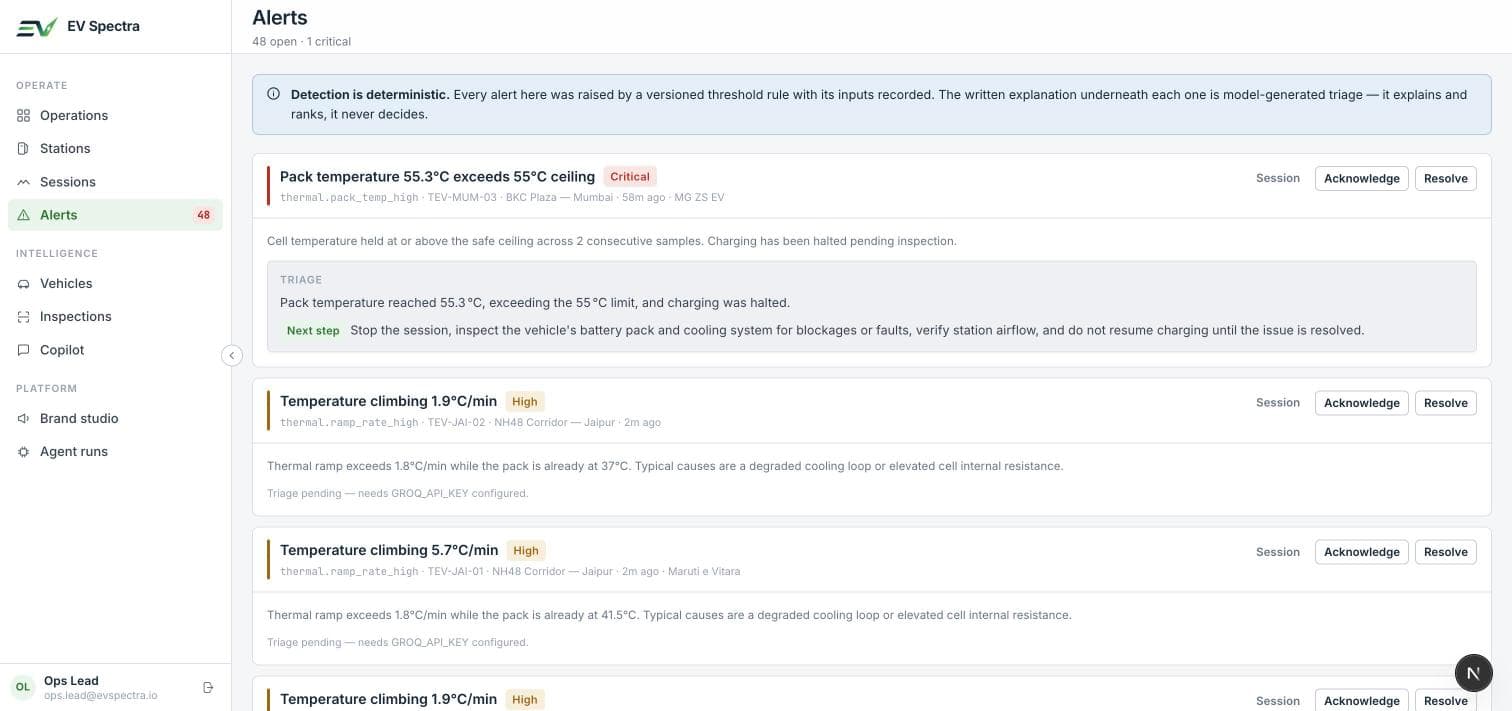Click the TRIAGE label in the first alert

[x=301, y=280]
